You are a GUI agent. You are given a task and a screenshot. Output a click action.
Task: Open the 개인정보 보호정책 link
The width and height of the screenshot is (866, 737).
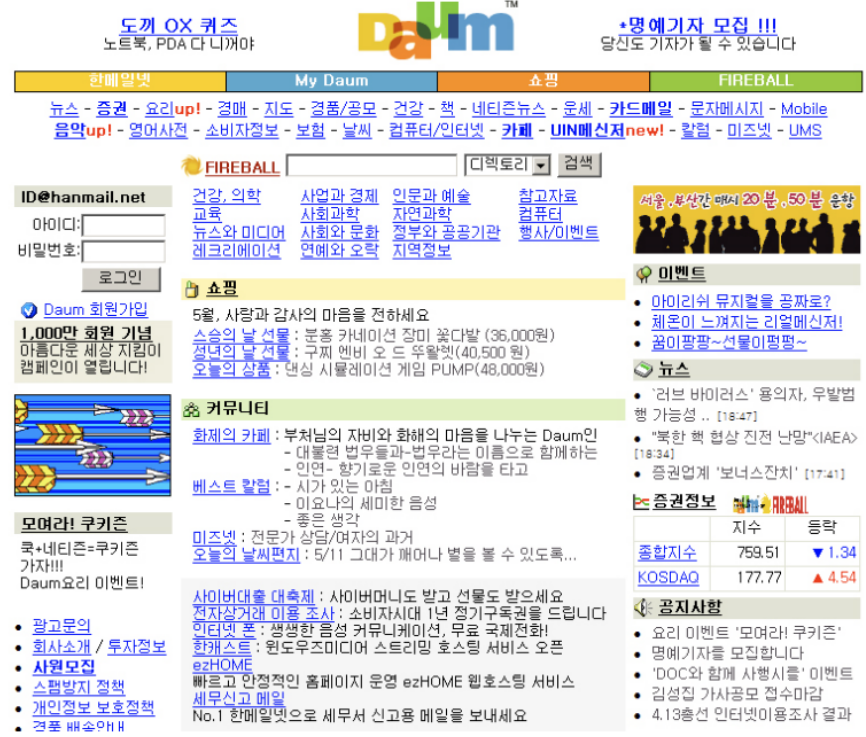click(x=94, y=707)
